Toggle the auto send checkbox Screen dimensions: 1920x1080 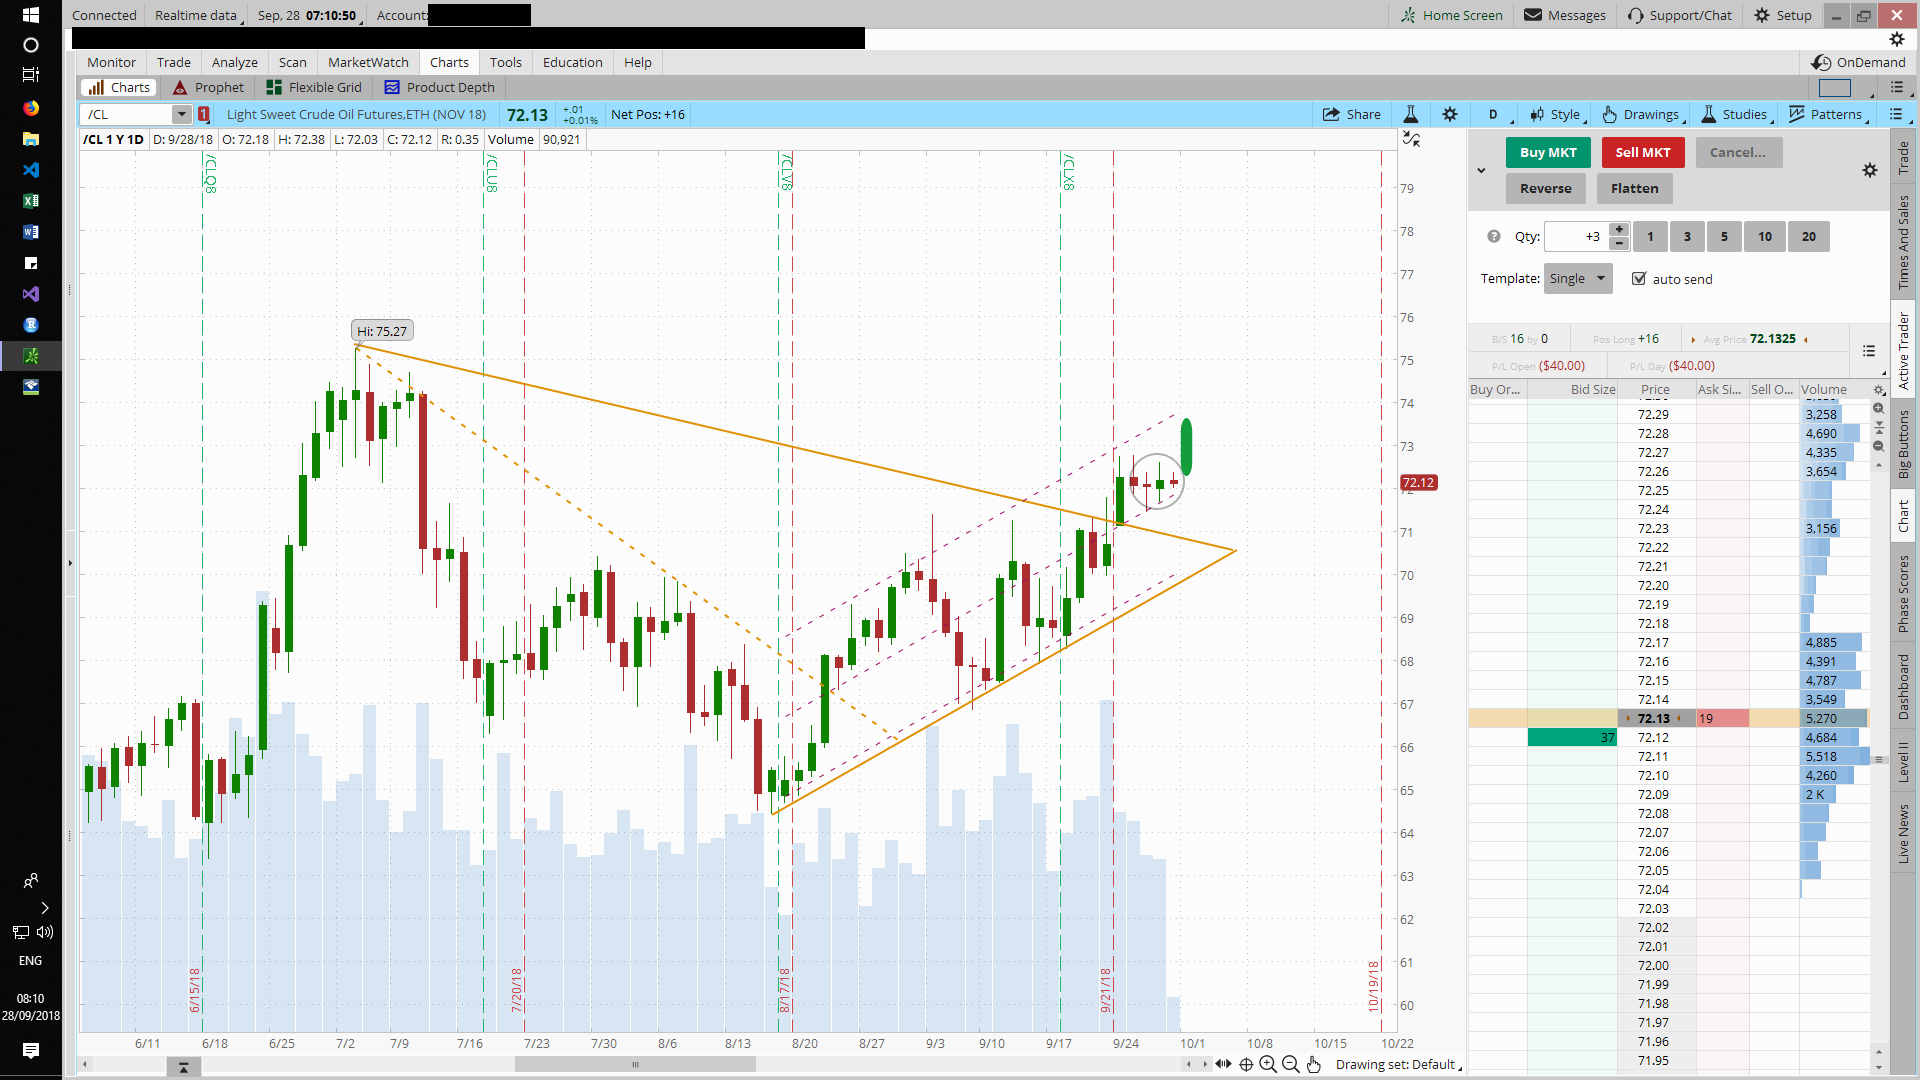[x=1639, y=278]
